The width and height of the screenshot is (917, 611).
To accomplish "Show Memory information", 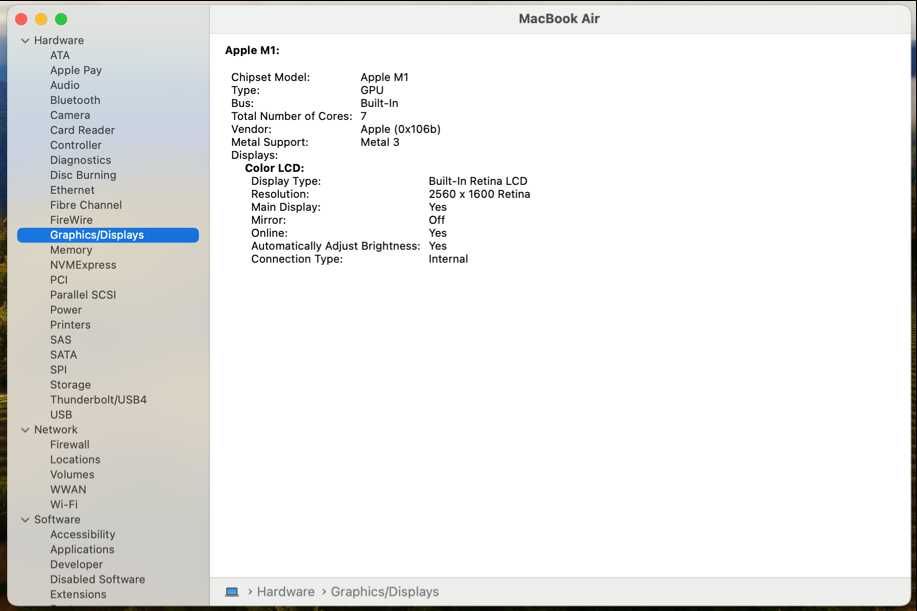I will click(71, 250).
